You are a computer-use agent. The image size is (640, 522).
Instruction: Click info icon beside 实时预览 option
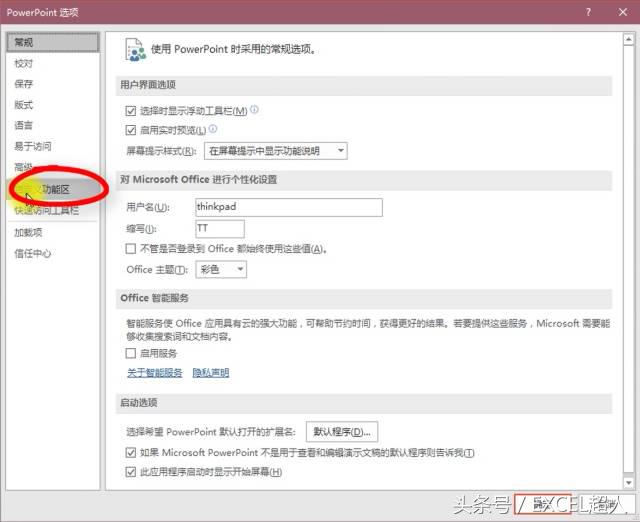(x=213, y=129)
